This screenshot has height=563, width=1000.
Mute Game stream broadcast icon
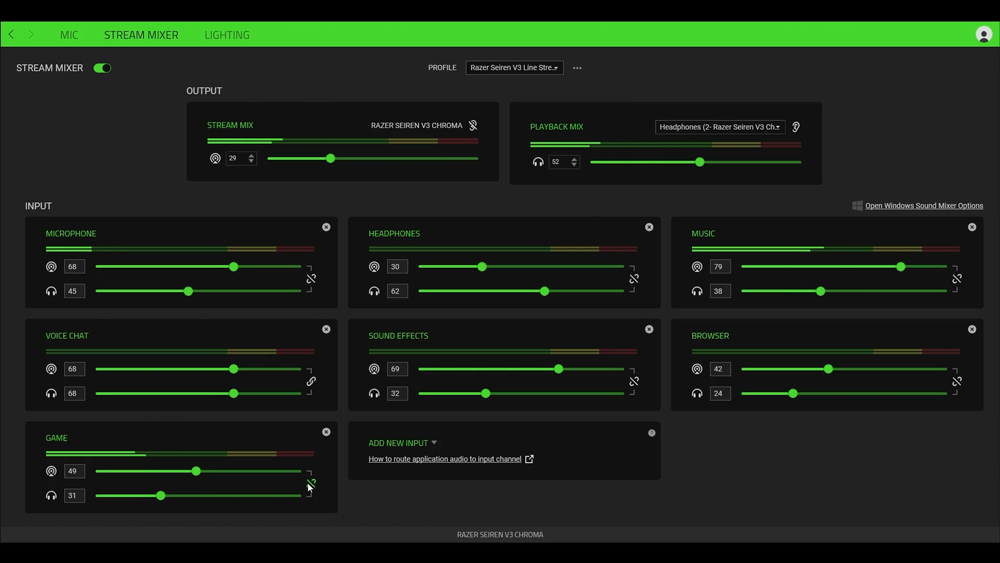click(x=51, y=471)
